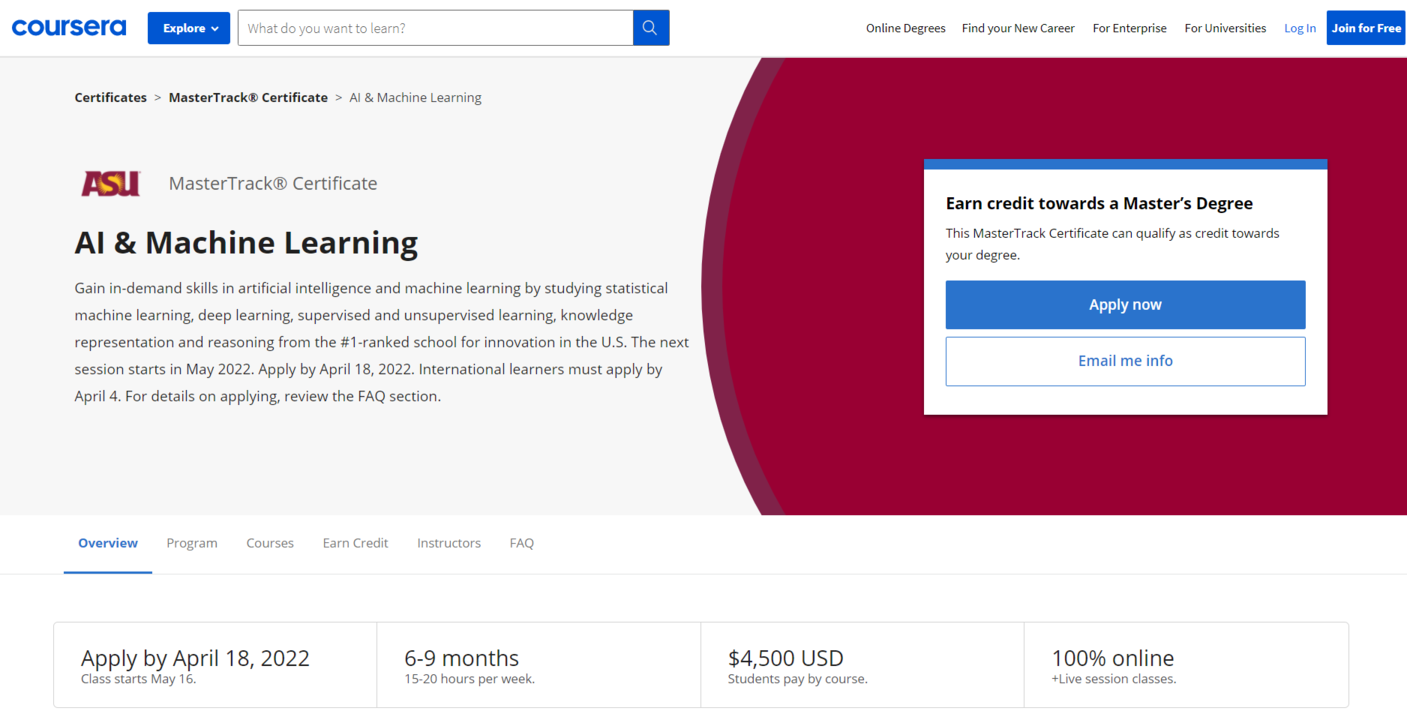Click 'AI & Machine Learning' breadcrumb text

pyautogui.click(x=415, y=97)
